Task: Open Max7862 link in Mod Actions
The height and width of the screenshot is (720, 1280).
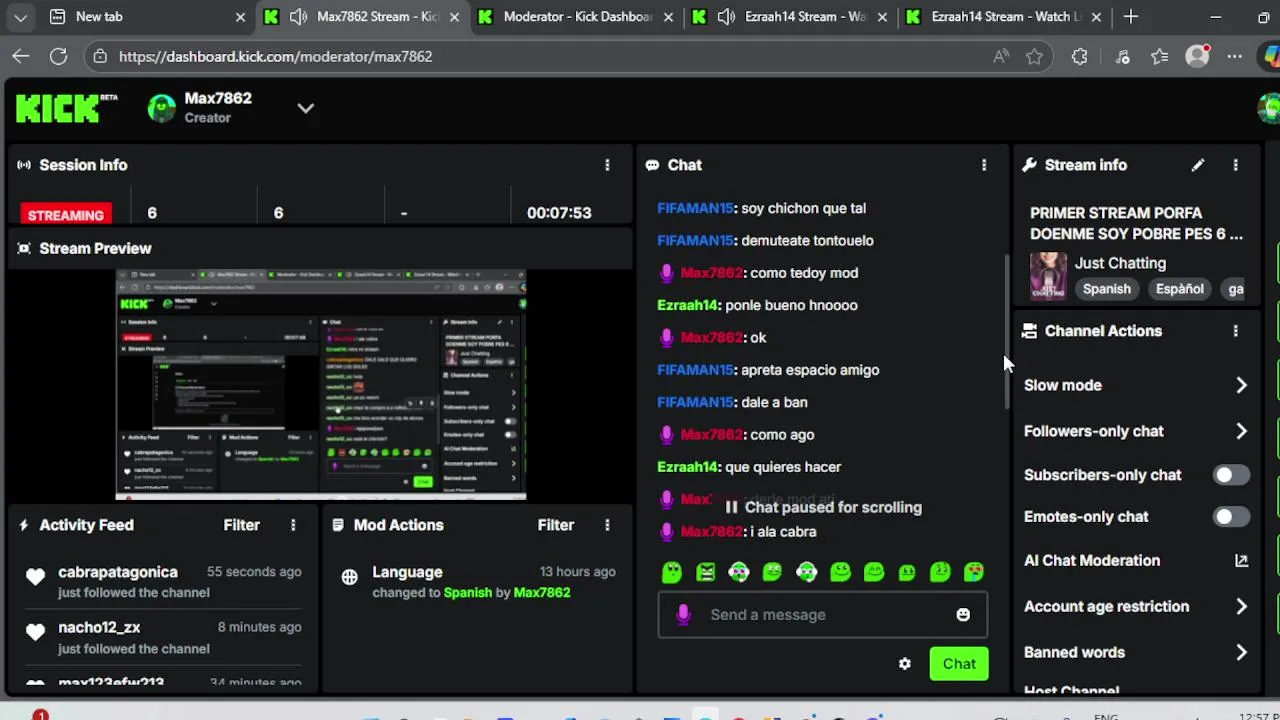Action: tap(541, 593)
